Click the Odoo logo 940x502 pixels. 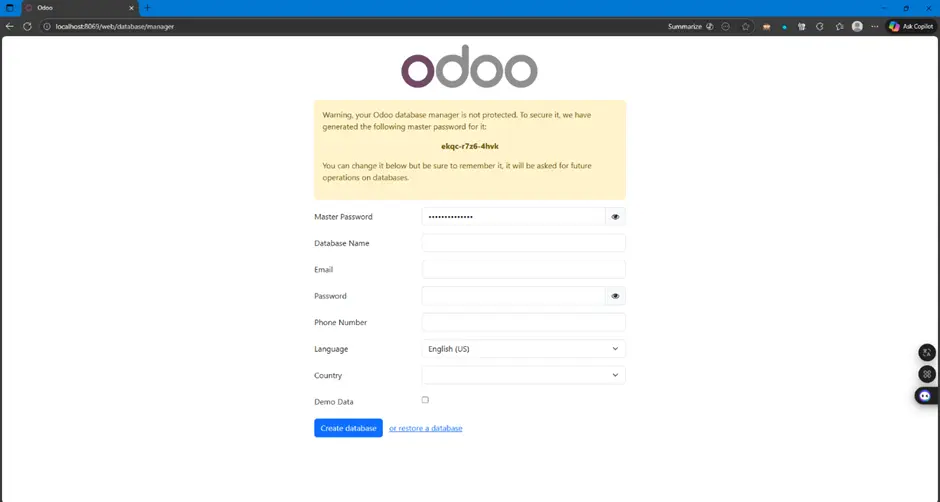[469, 67]
